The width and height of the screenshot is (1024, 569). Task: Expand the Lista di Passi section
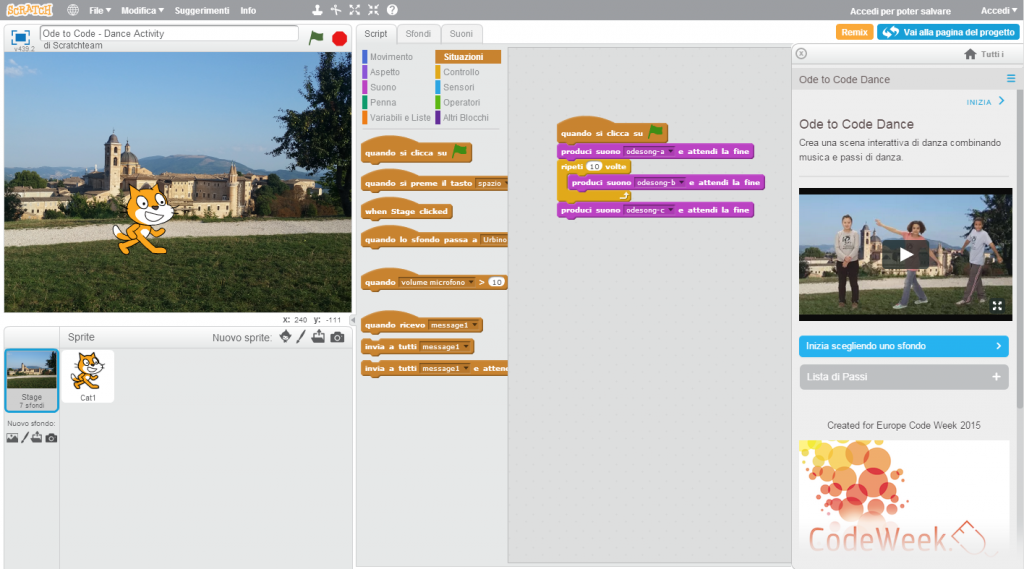[903, 377]
